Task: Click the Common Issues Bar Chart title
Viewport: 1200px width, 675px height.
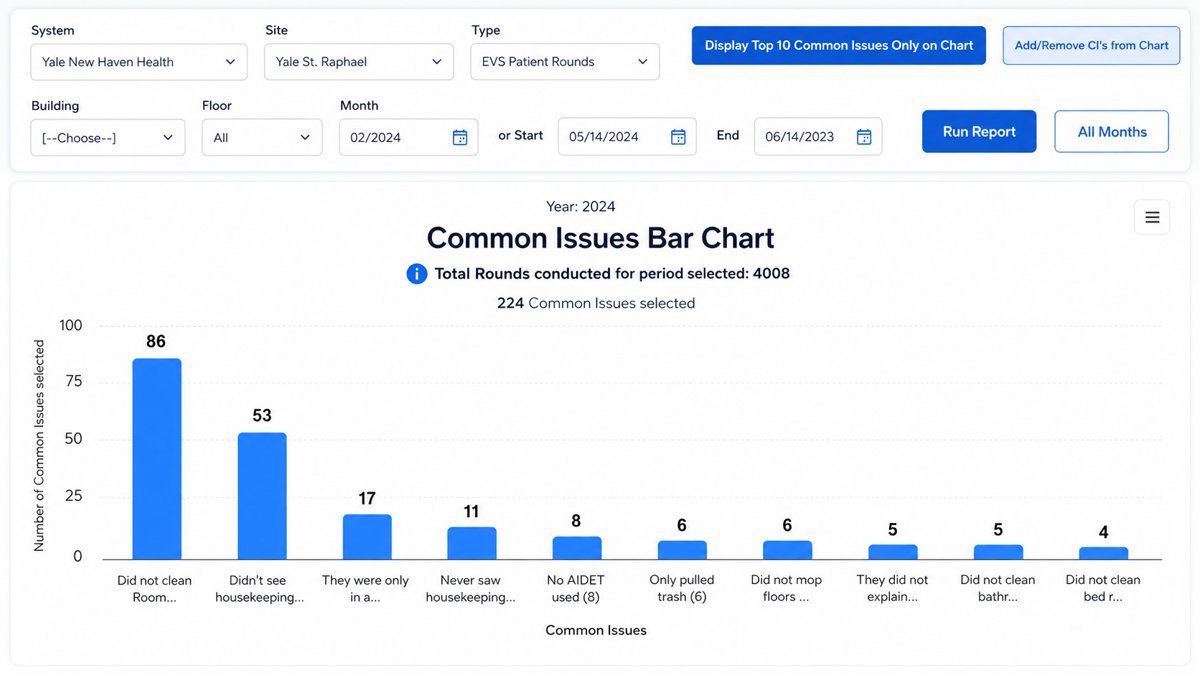Action: 600,238
